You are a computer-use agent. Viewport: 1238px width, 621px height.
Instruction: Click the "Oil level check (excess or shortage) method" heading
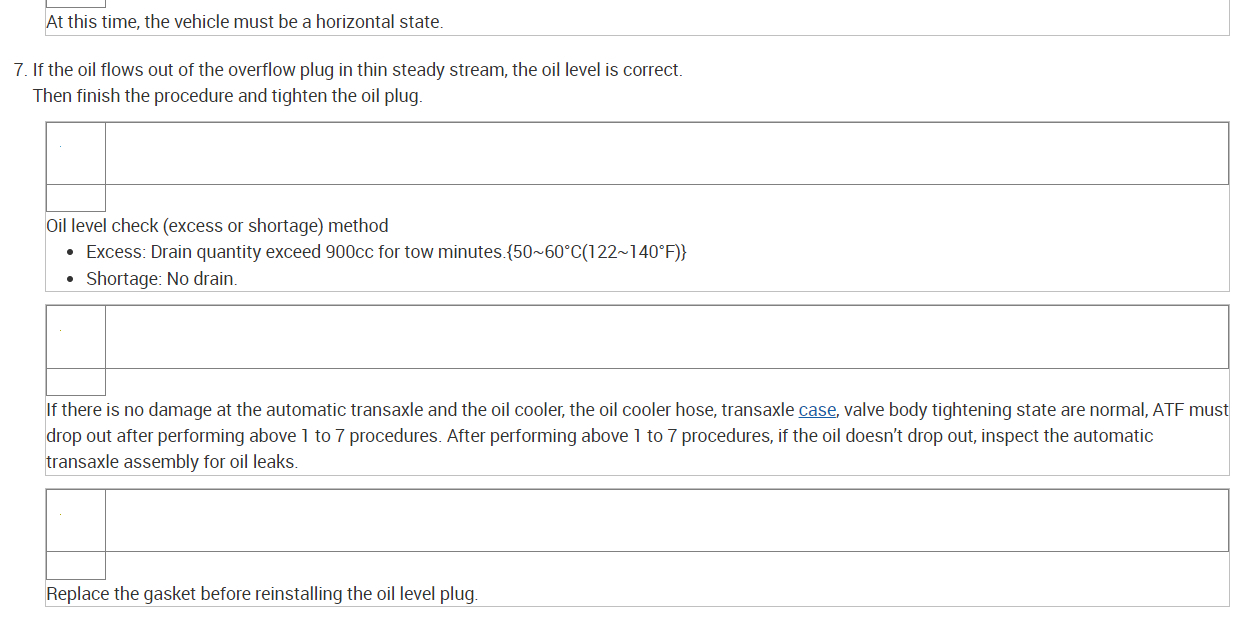217,226
